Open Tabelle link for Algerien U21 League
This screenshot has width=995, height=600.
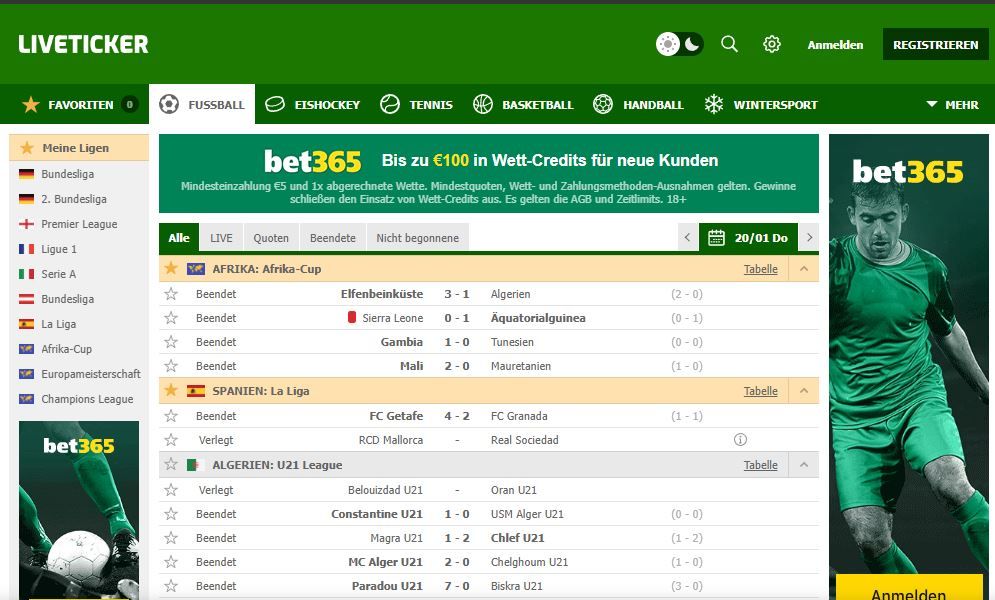coord(760,465)
